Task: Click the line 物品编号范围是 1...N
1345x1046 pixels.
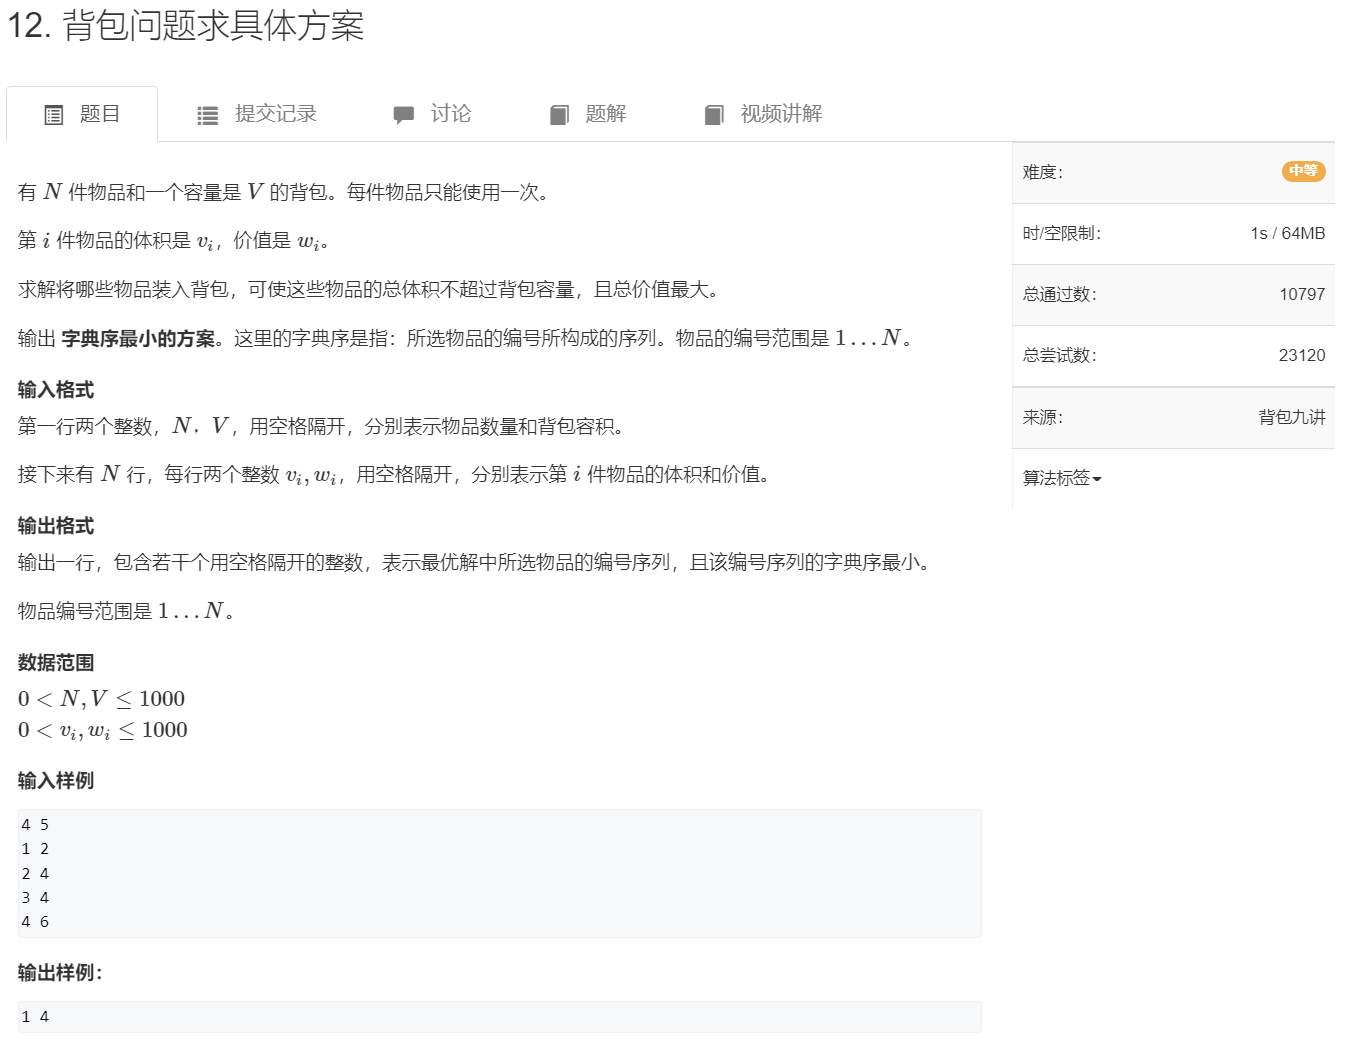Action: pos(127,611)
